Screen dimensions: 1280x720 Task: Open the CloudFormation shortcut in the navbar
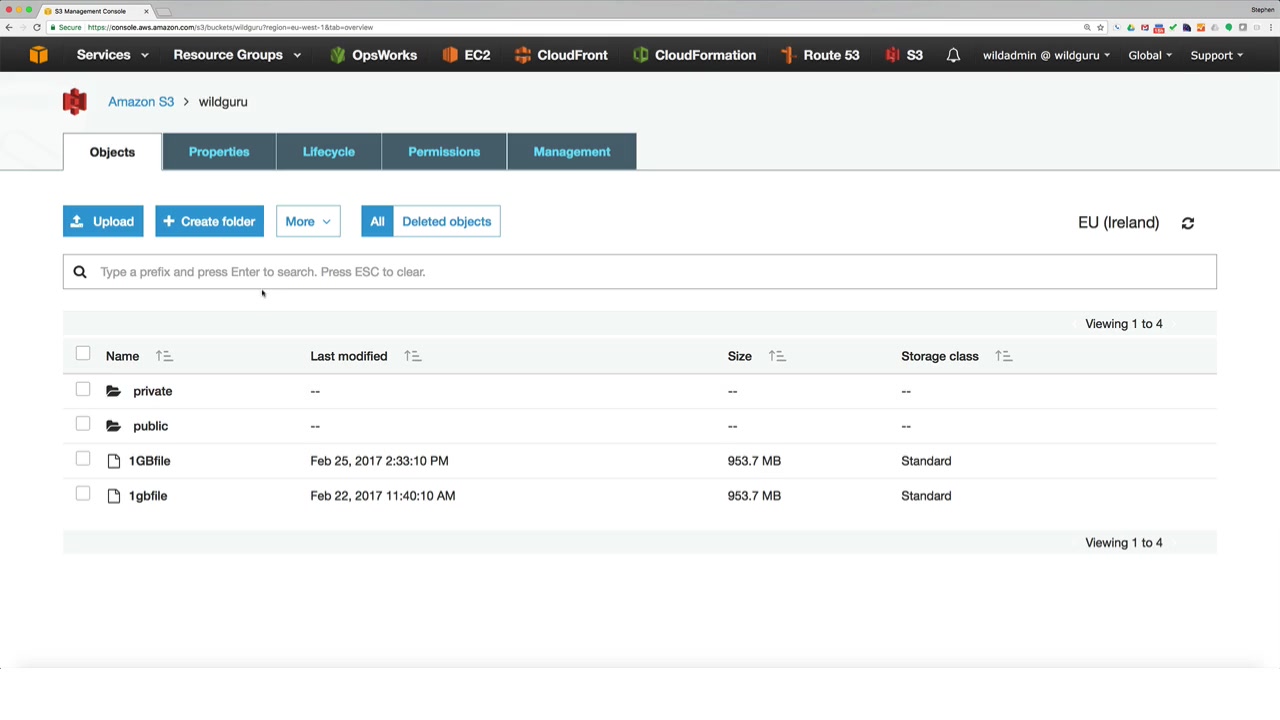(x=694, y=55)
